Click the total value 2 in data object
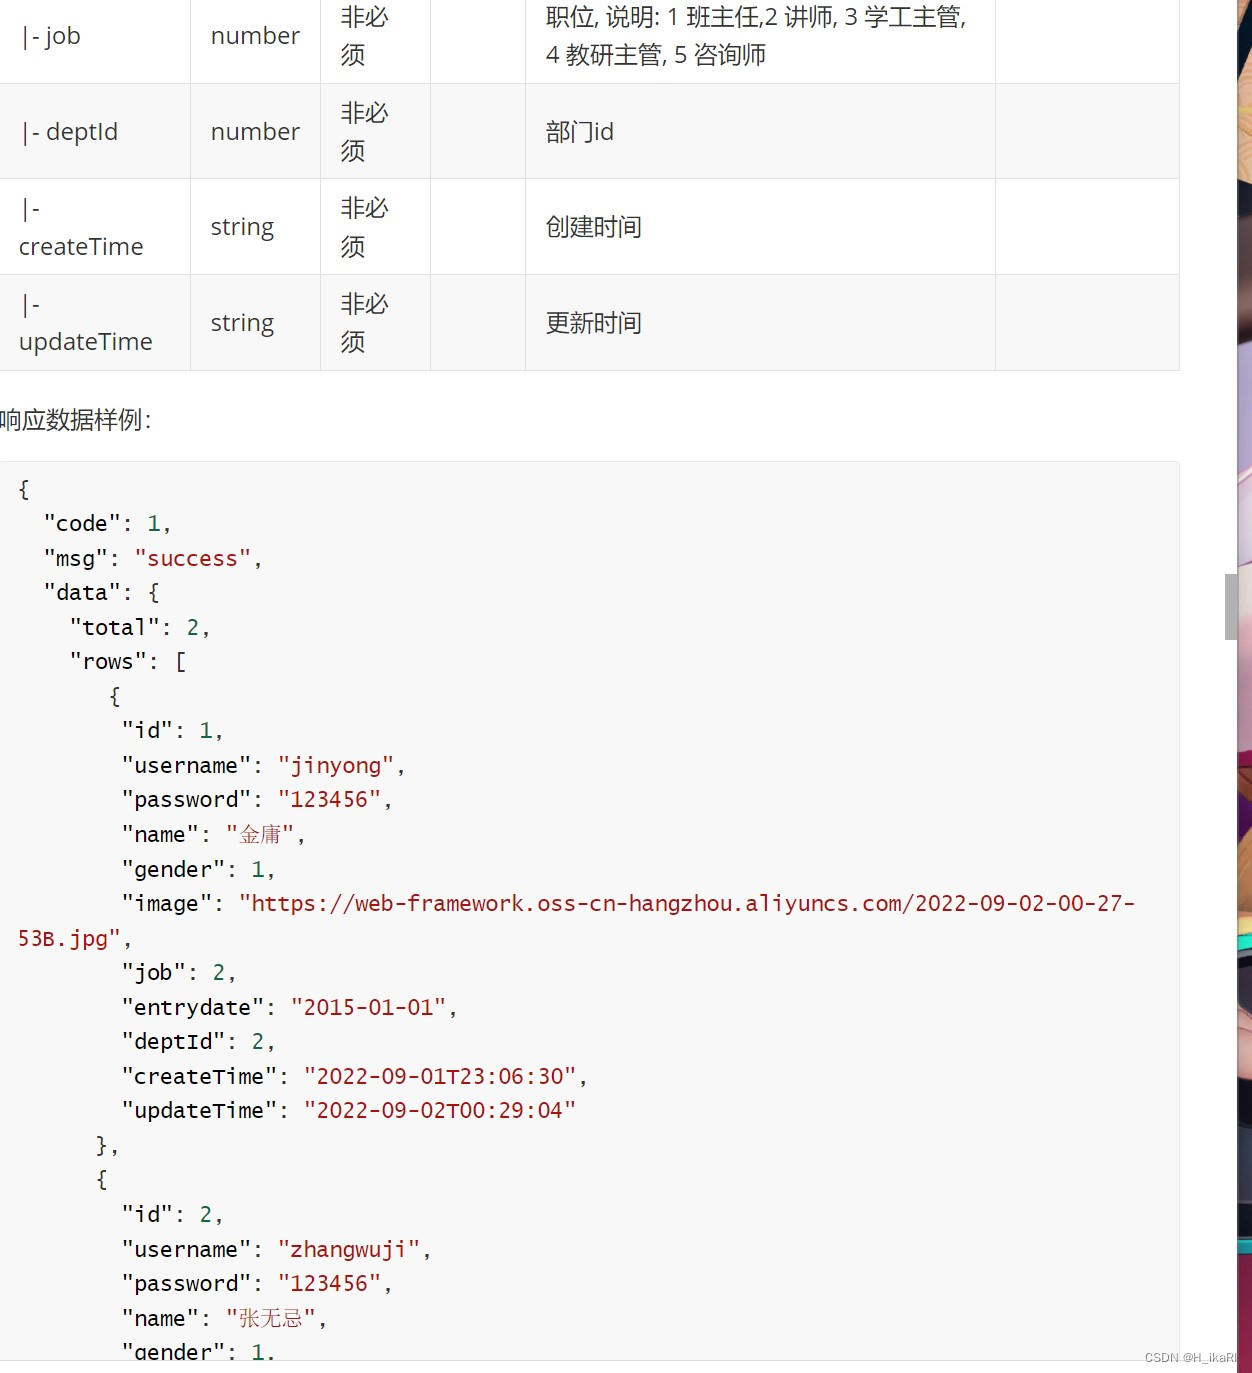Viewport: 1252px width, 1373px height. [x=197, y=627]
